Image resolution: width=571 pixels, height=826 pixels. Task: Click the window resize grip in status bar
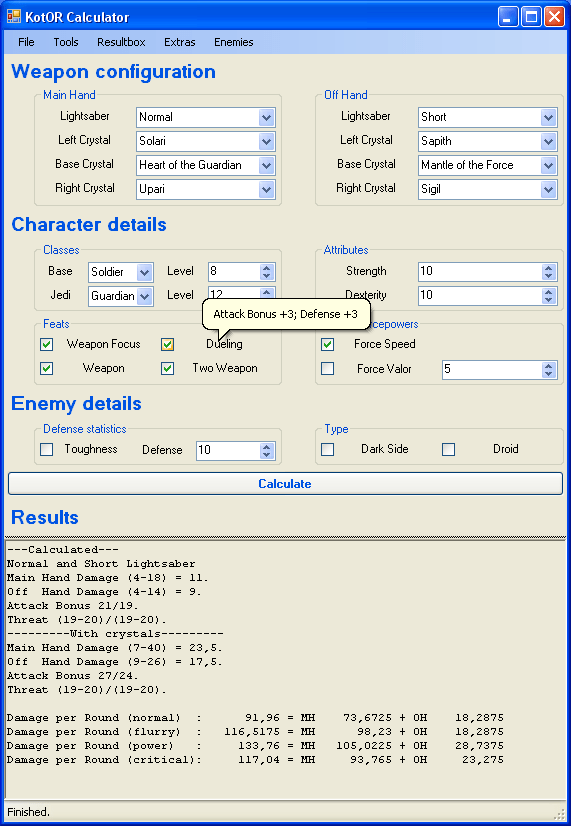tap(561, 814)
